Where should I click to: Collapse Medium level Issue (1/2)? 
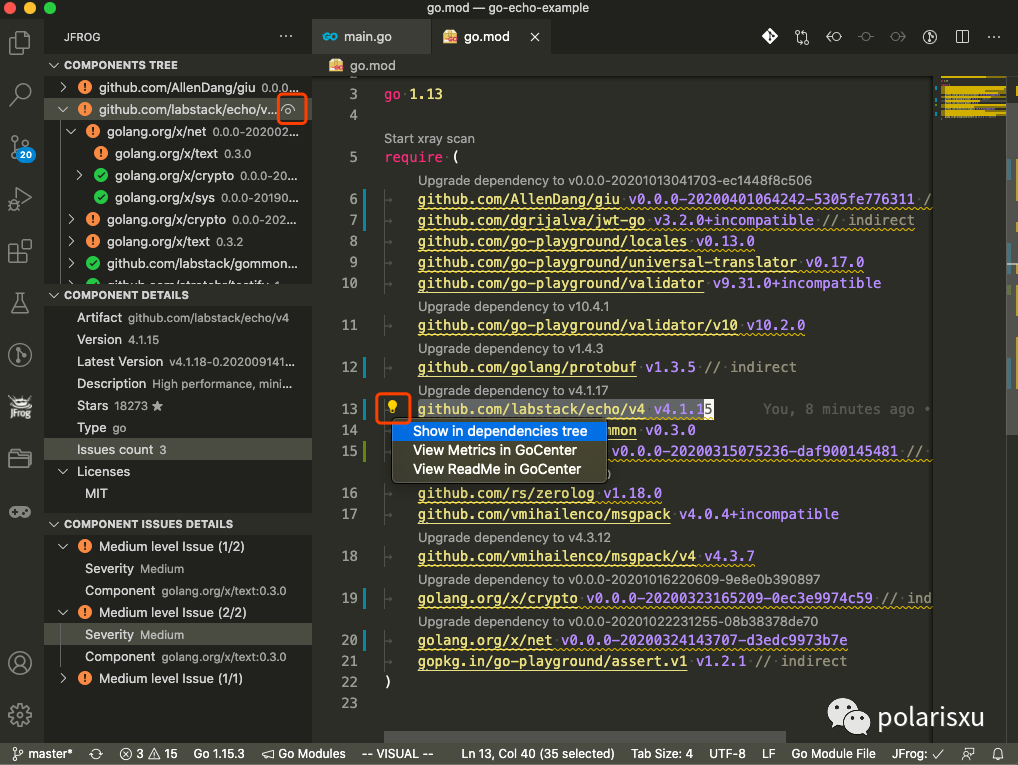coord(63,546)
